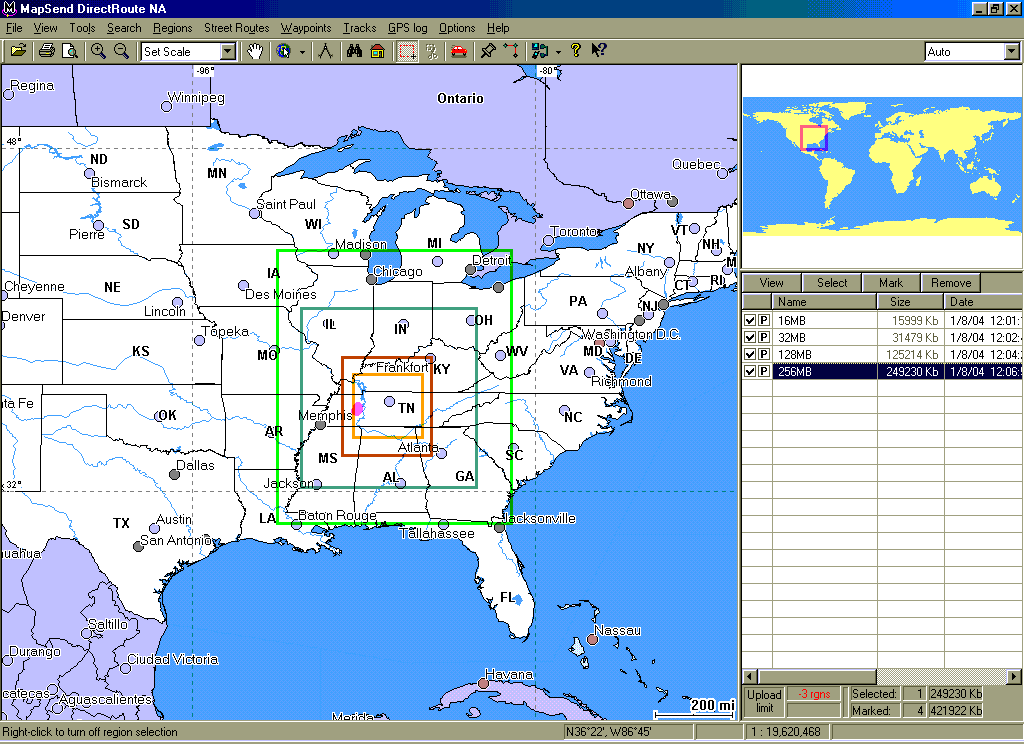Select the 32MB region row
Viewport: 1024px width, 744px height.
point(882,337)
